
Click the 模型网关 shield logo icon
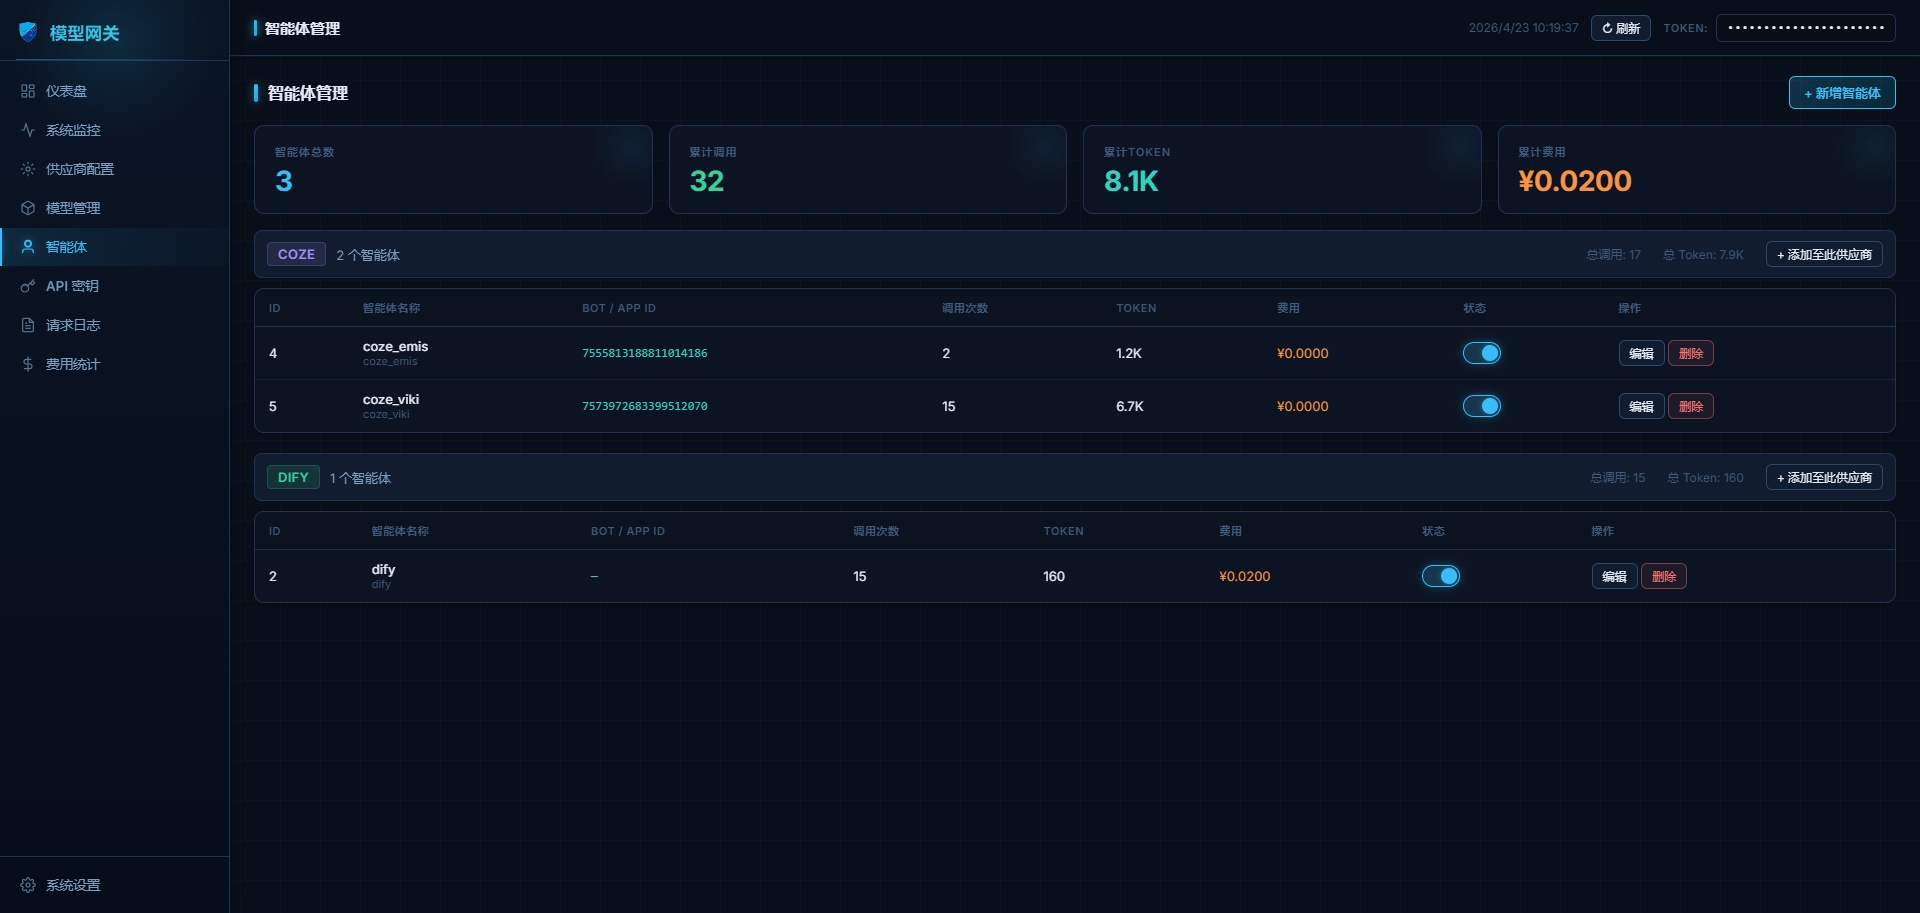(28, 32)
